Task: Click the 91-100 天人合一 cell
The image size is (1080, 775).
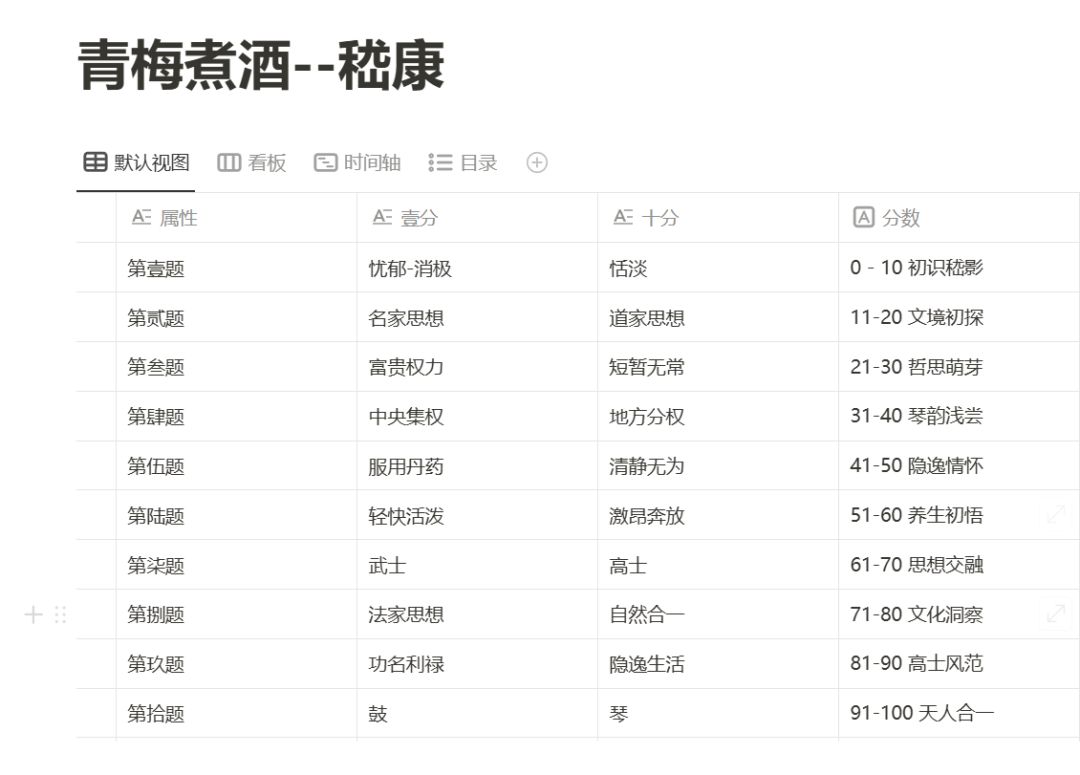Action: [x=959, y=713]
